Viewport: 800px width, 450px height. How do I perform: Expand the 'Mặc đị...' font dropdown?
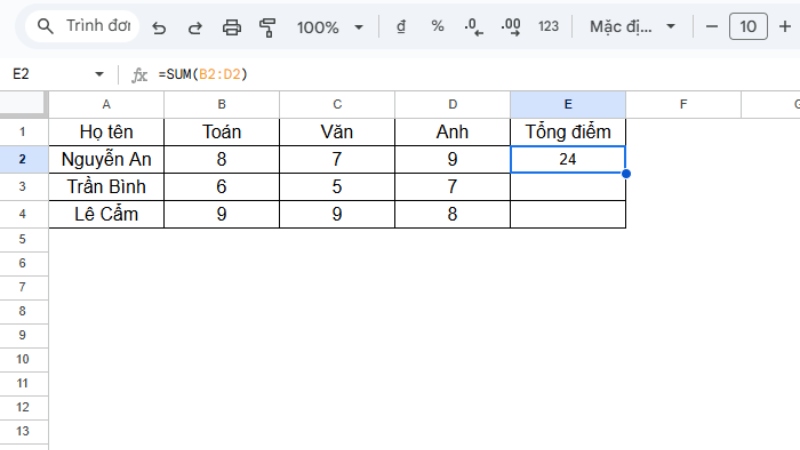(x=632, y=26)
